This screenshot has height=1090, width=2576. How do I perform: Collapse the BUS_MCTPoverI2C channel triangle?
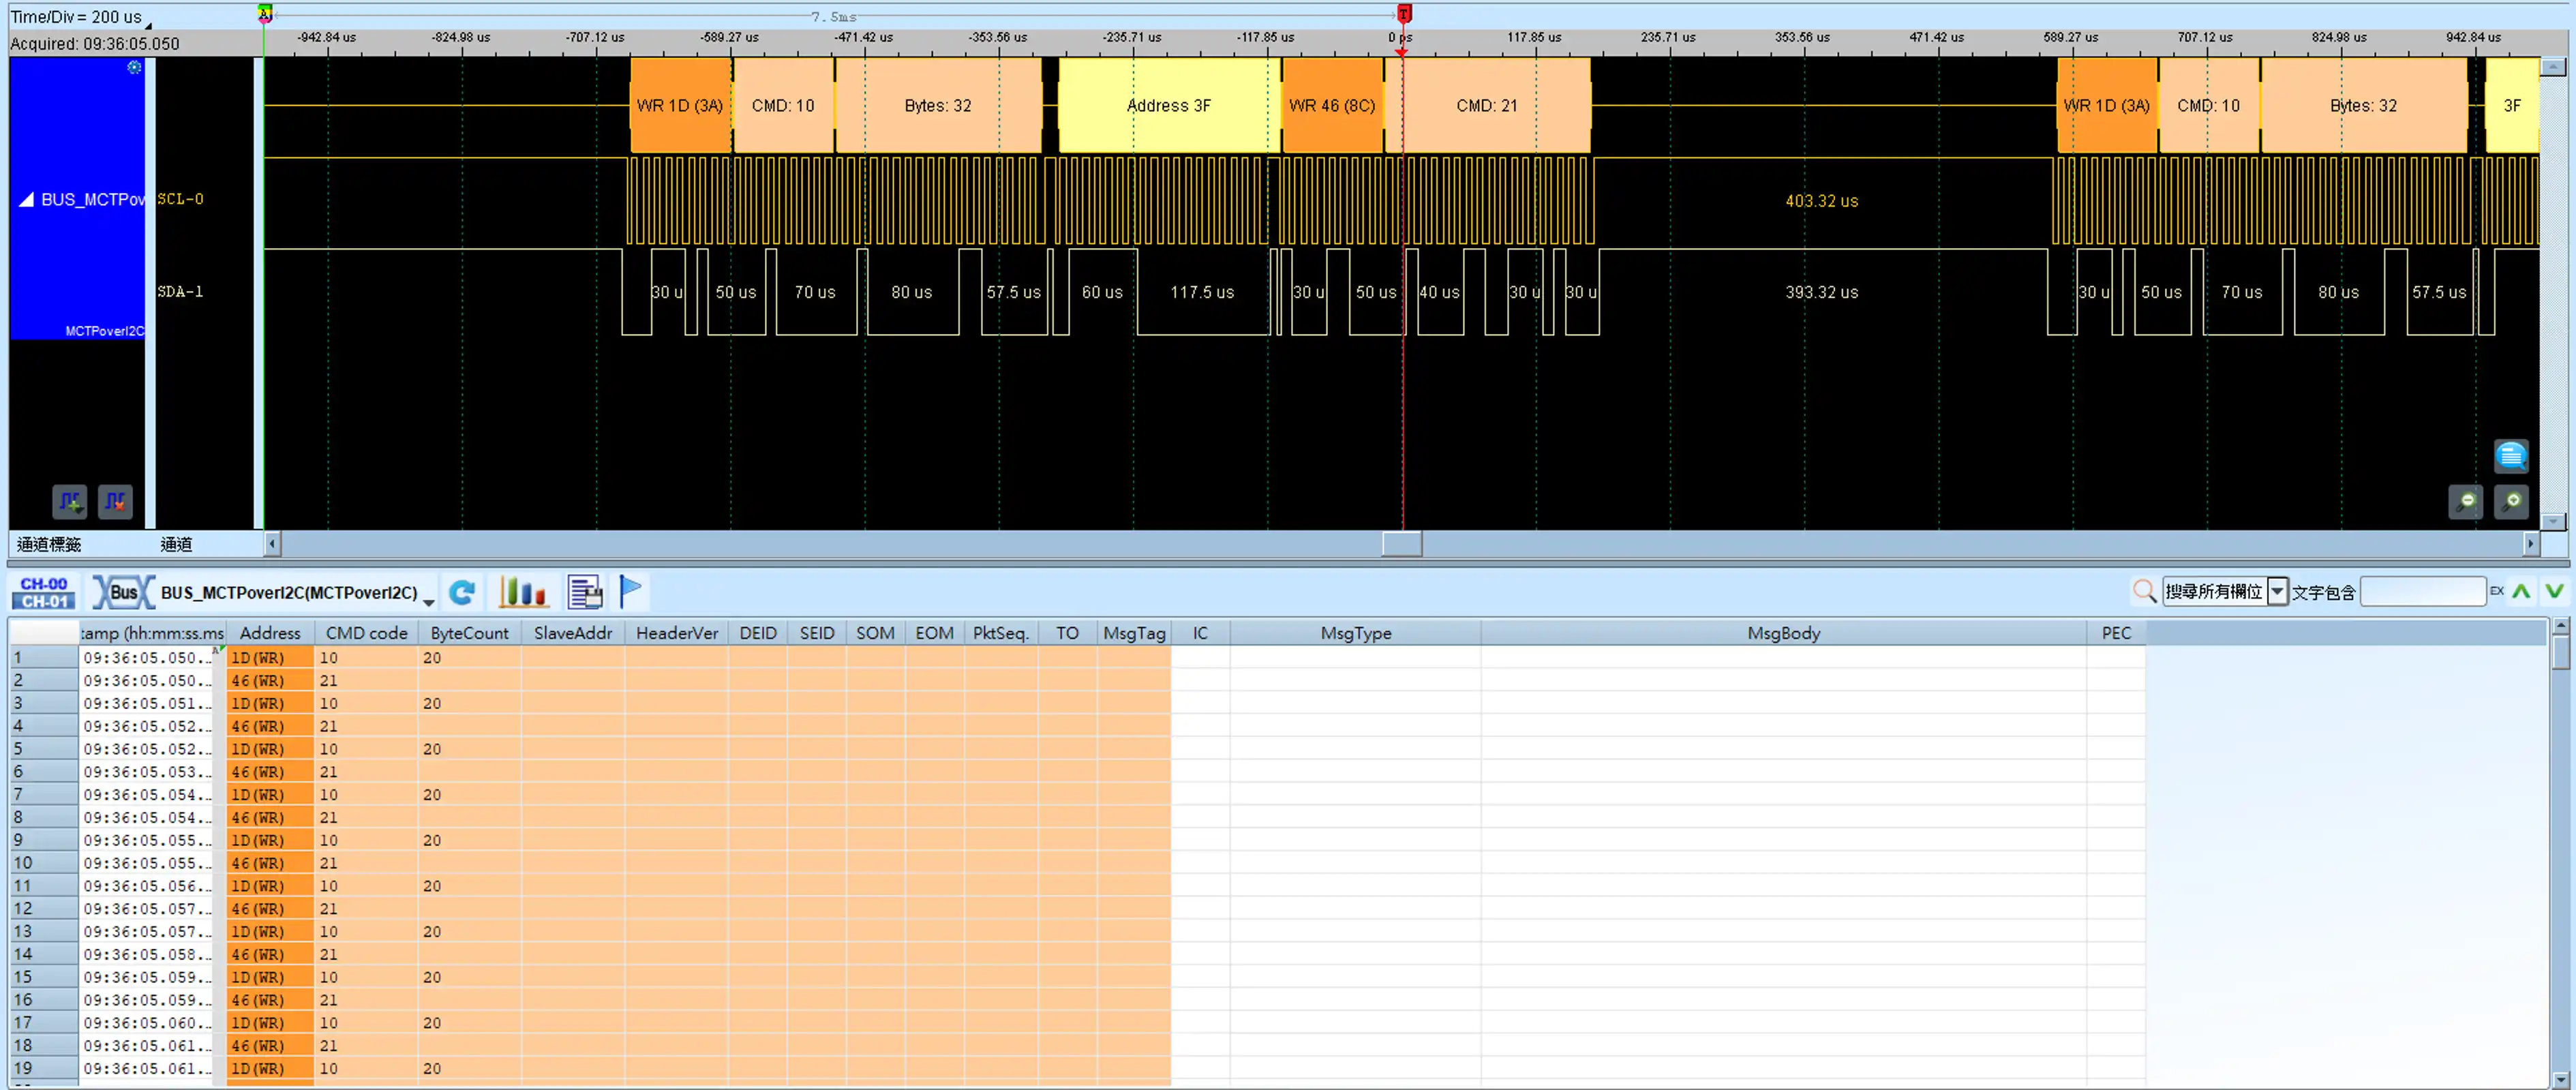pyautogui.click(x=26, y=200)
